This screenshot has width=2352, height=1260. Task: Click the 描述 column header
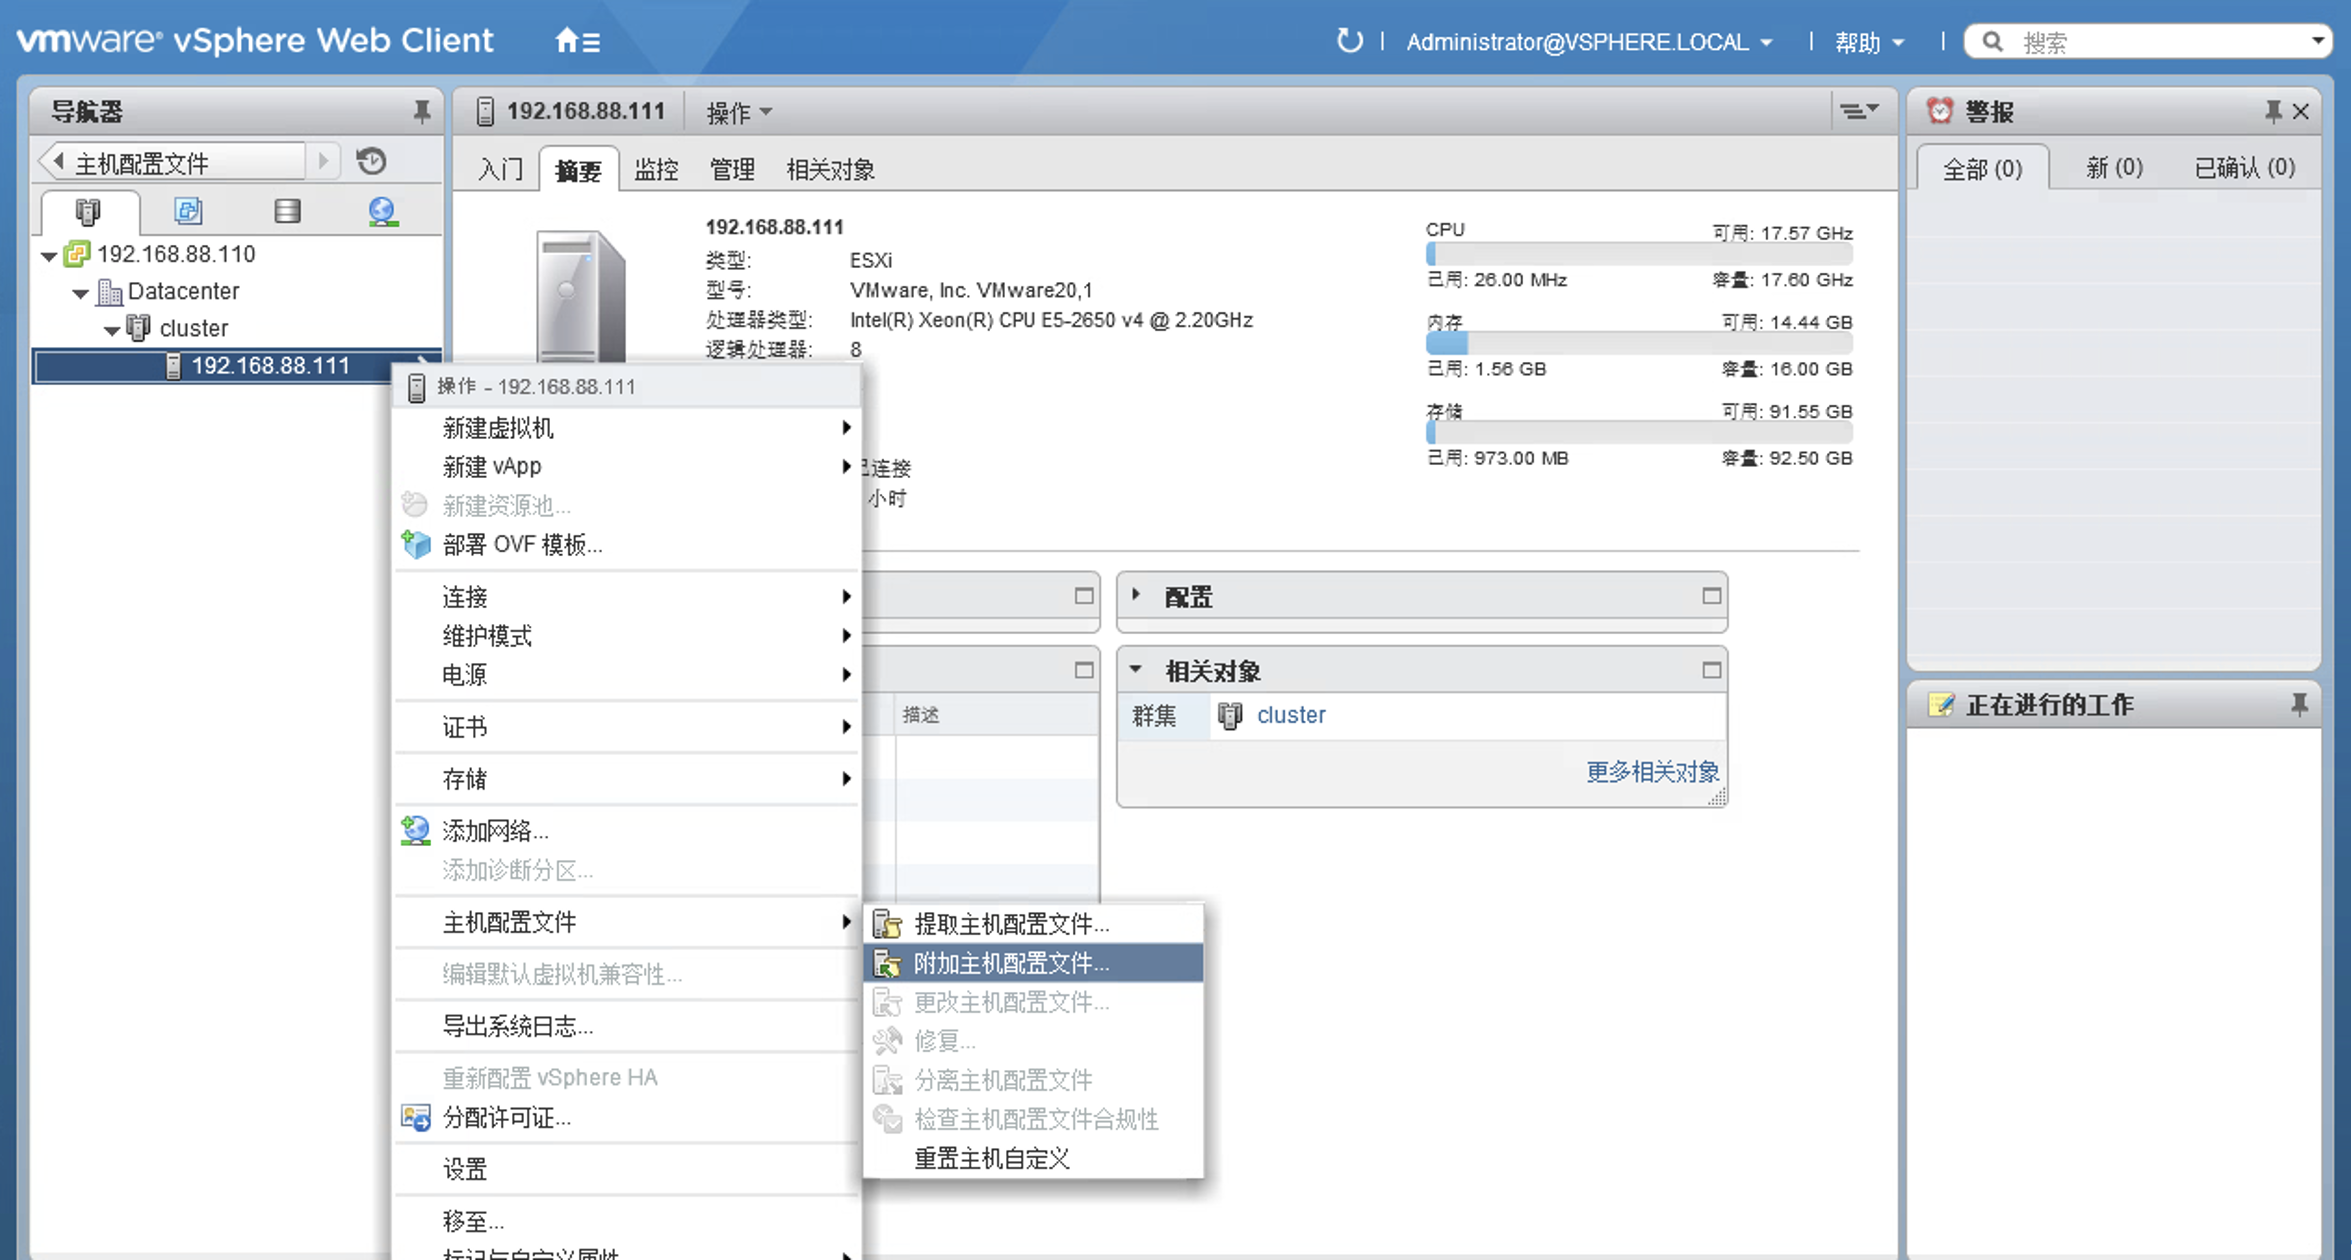click(x=921, y=715)
